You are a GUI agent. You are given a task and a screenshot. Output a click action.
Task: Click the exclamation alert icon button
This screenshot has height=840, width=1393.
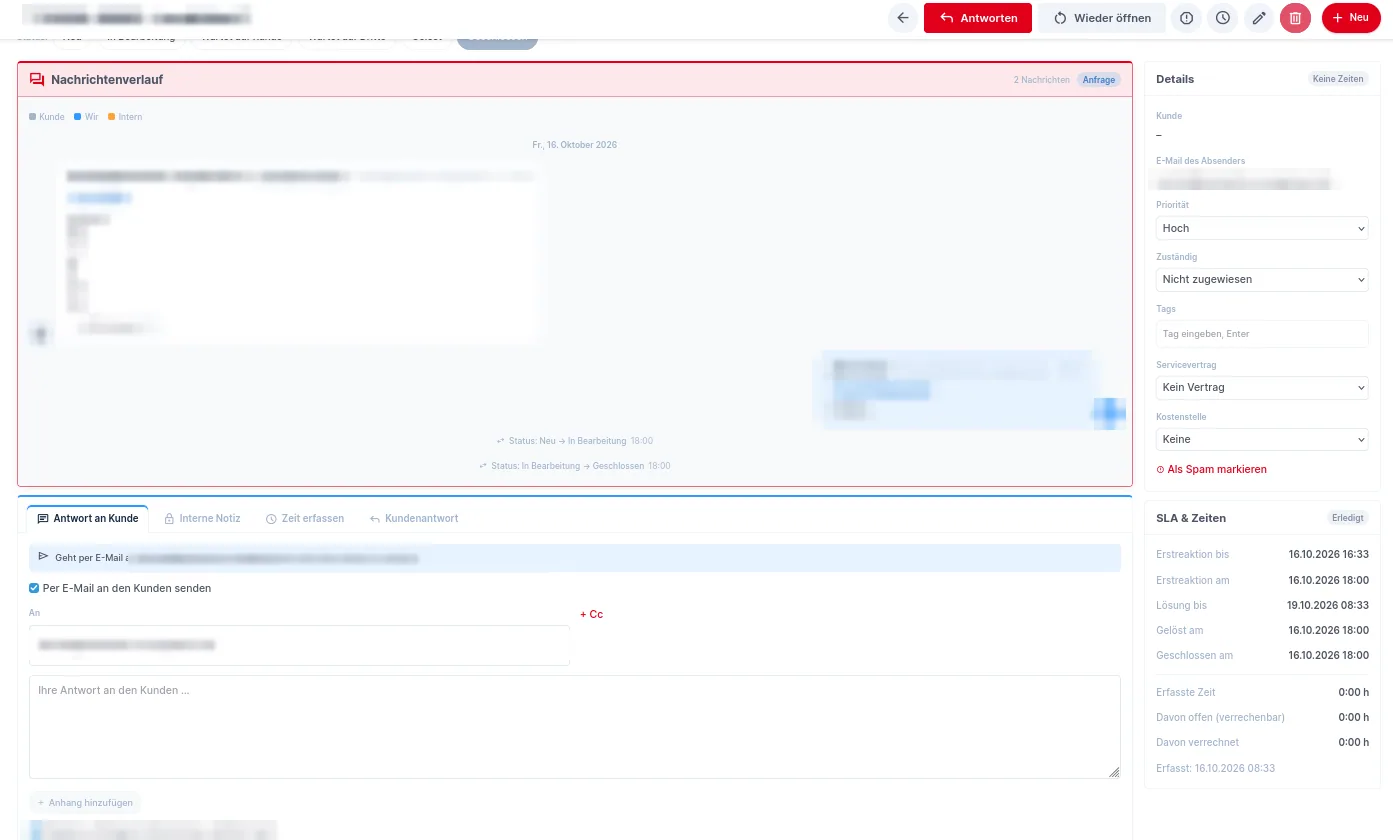[1187, 18]
